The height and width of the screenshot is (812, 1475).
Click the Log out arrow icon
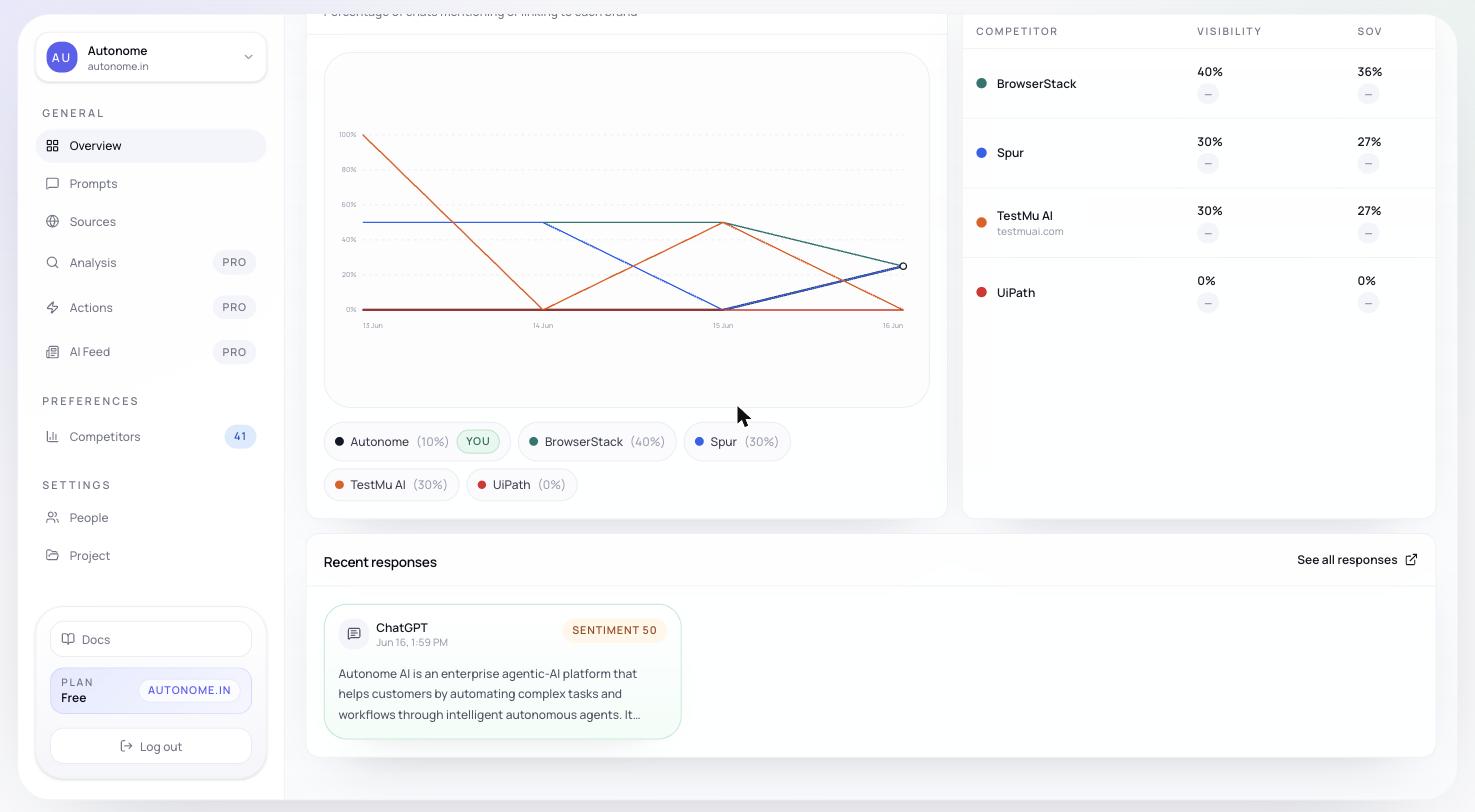126,746
